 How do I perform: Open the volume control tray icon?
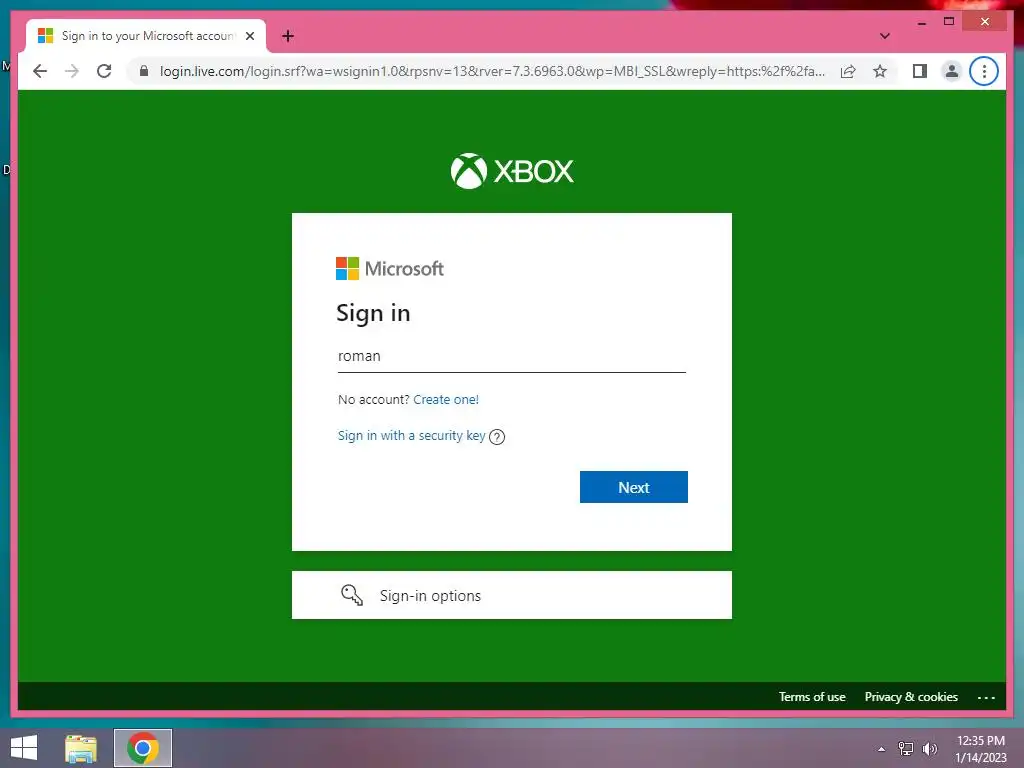[x=929, y=749]
